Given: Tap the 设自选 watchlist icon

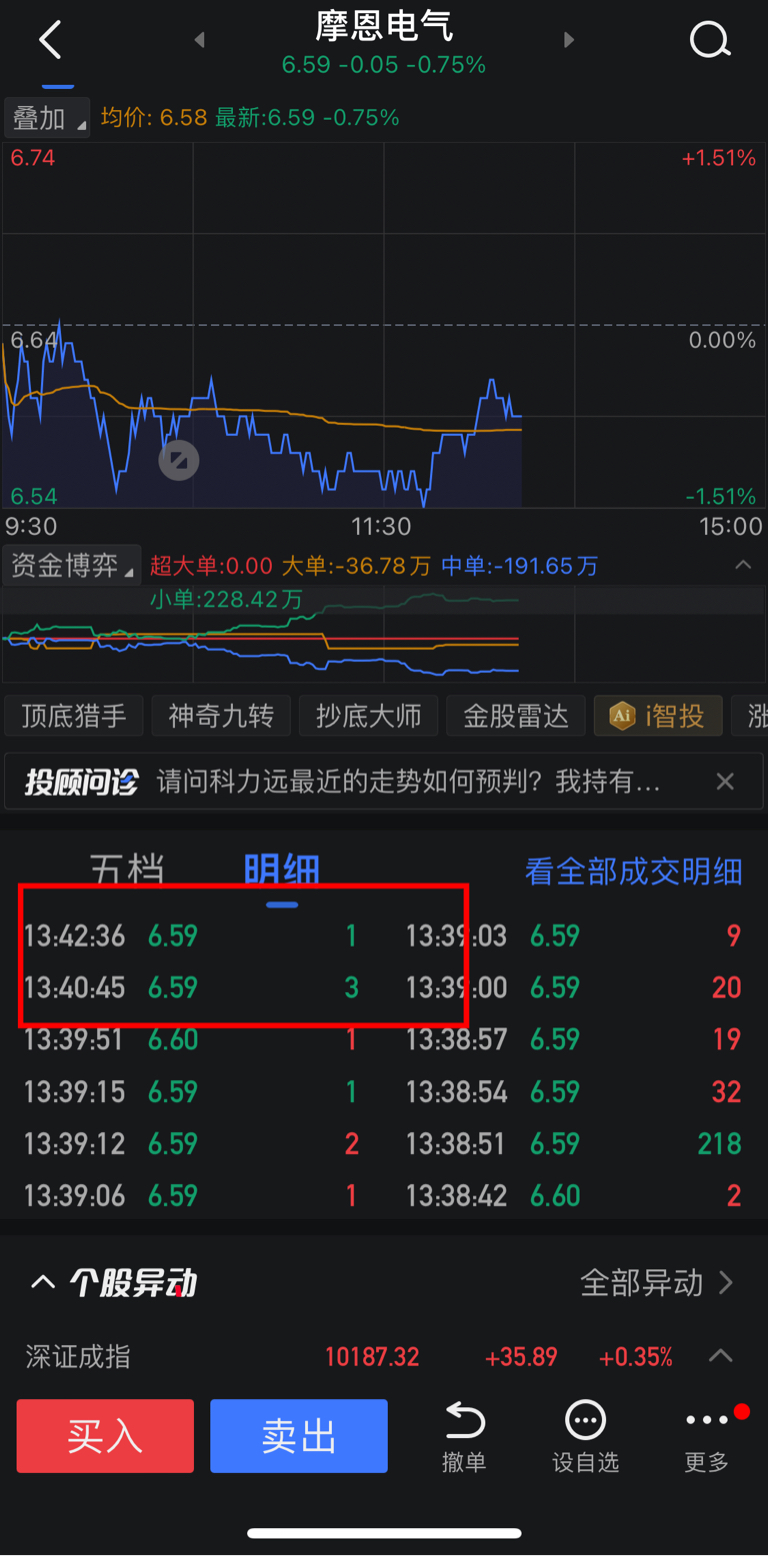Looking at the screenshot, I should point(586,1420).
